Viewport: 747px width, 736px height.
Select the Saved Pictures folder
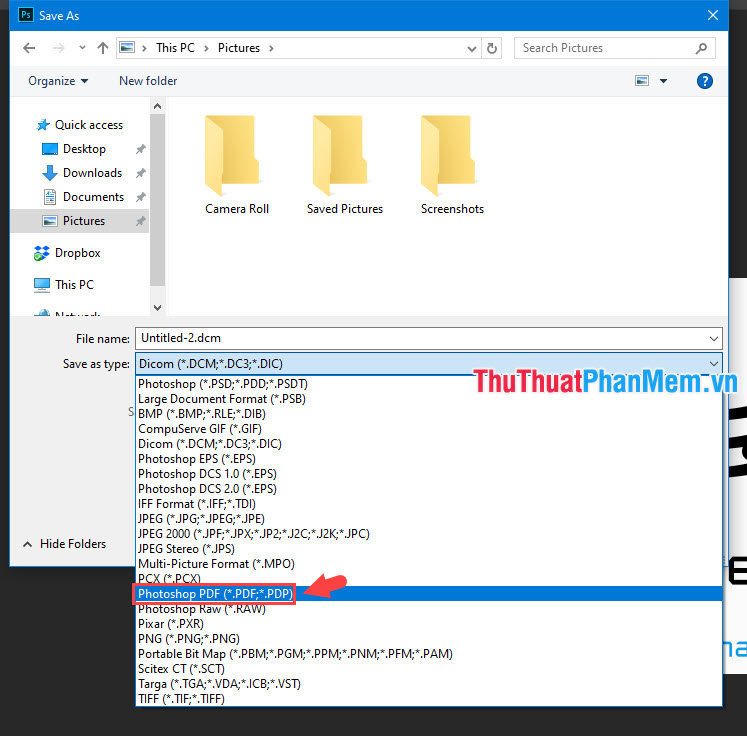click(344, 165)
